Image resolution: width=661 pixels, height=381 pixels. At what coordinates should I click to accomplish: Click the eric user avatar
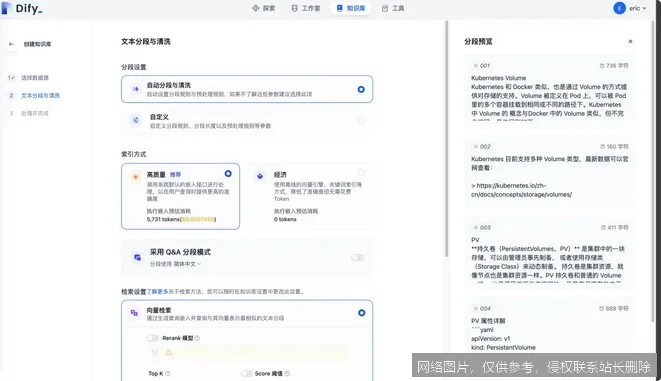619,8
